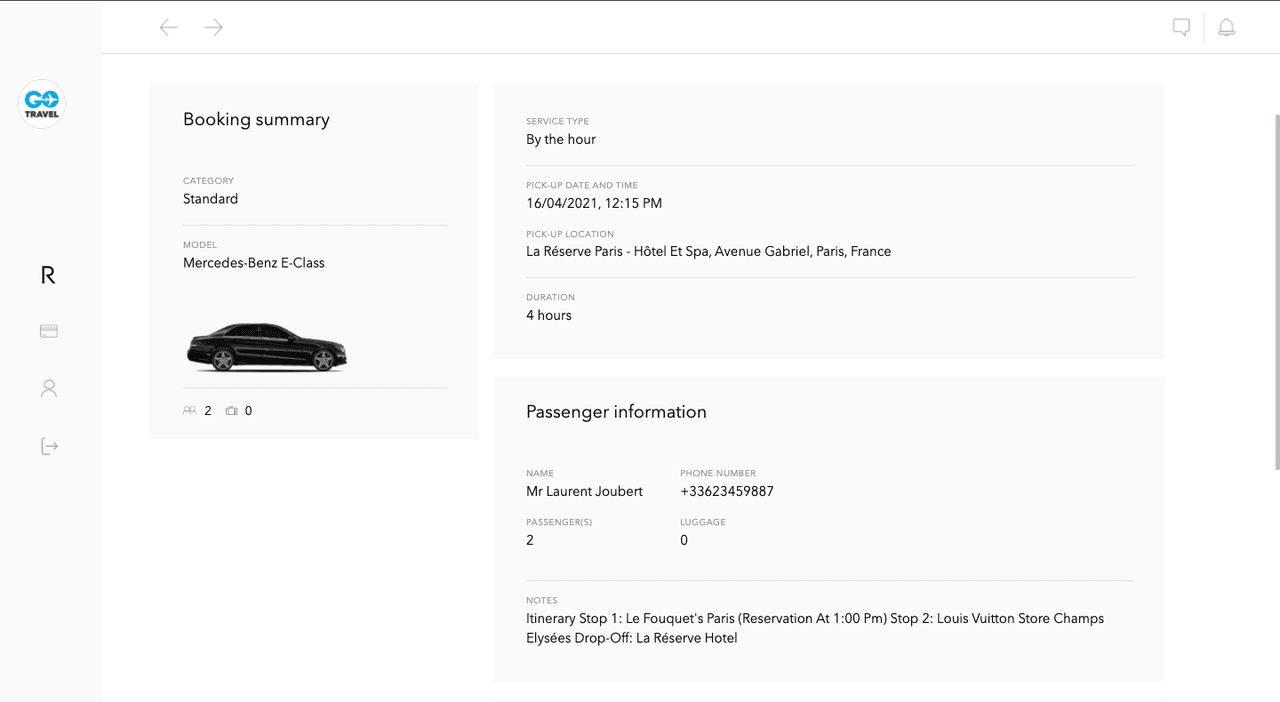Click the logout icon in sidebar
This screenshot has height=702, width=1280.
point(49,446)
